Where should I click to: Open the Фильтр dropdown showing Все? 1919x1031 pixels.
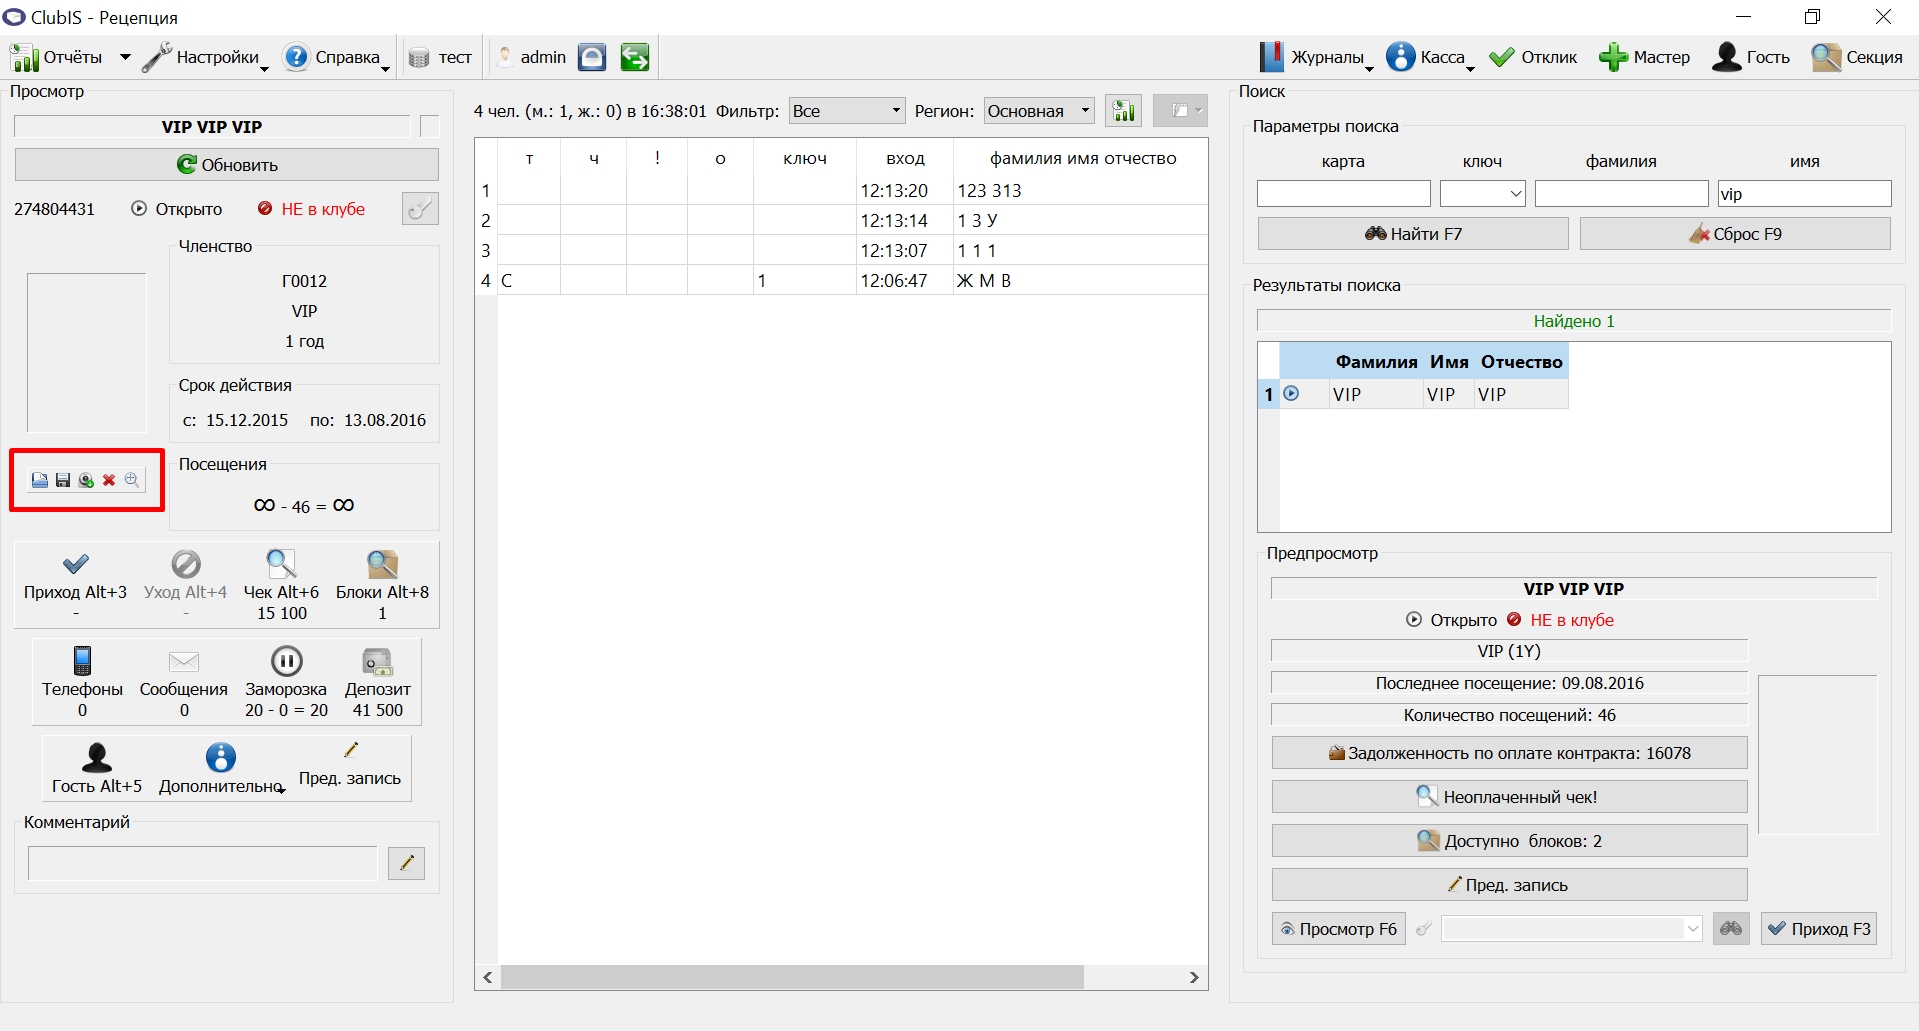click(847, 111)
